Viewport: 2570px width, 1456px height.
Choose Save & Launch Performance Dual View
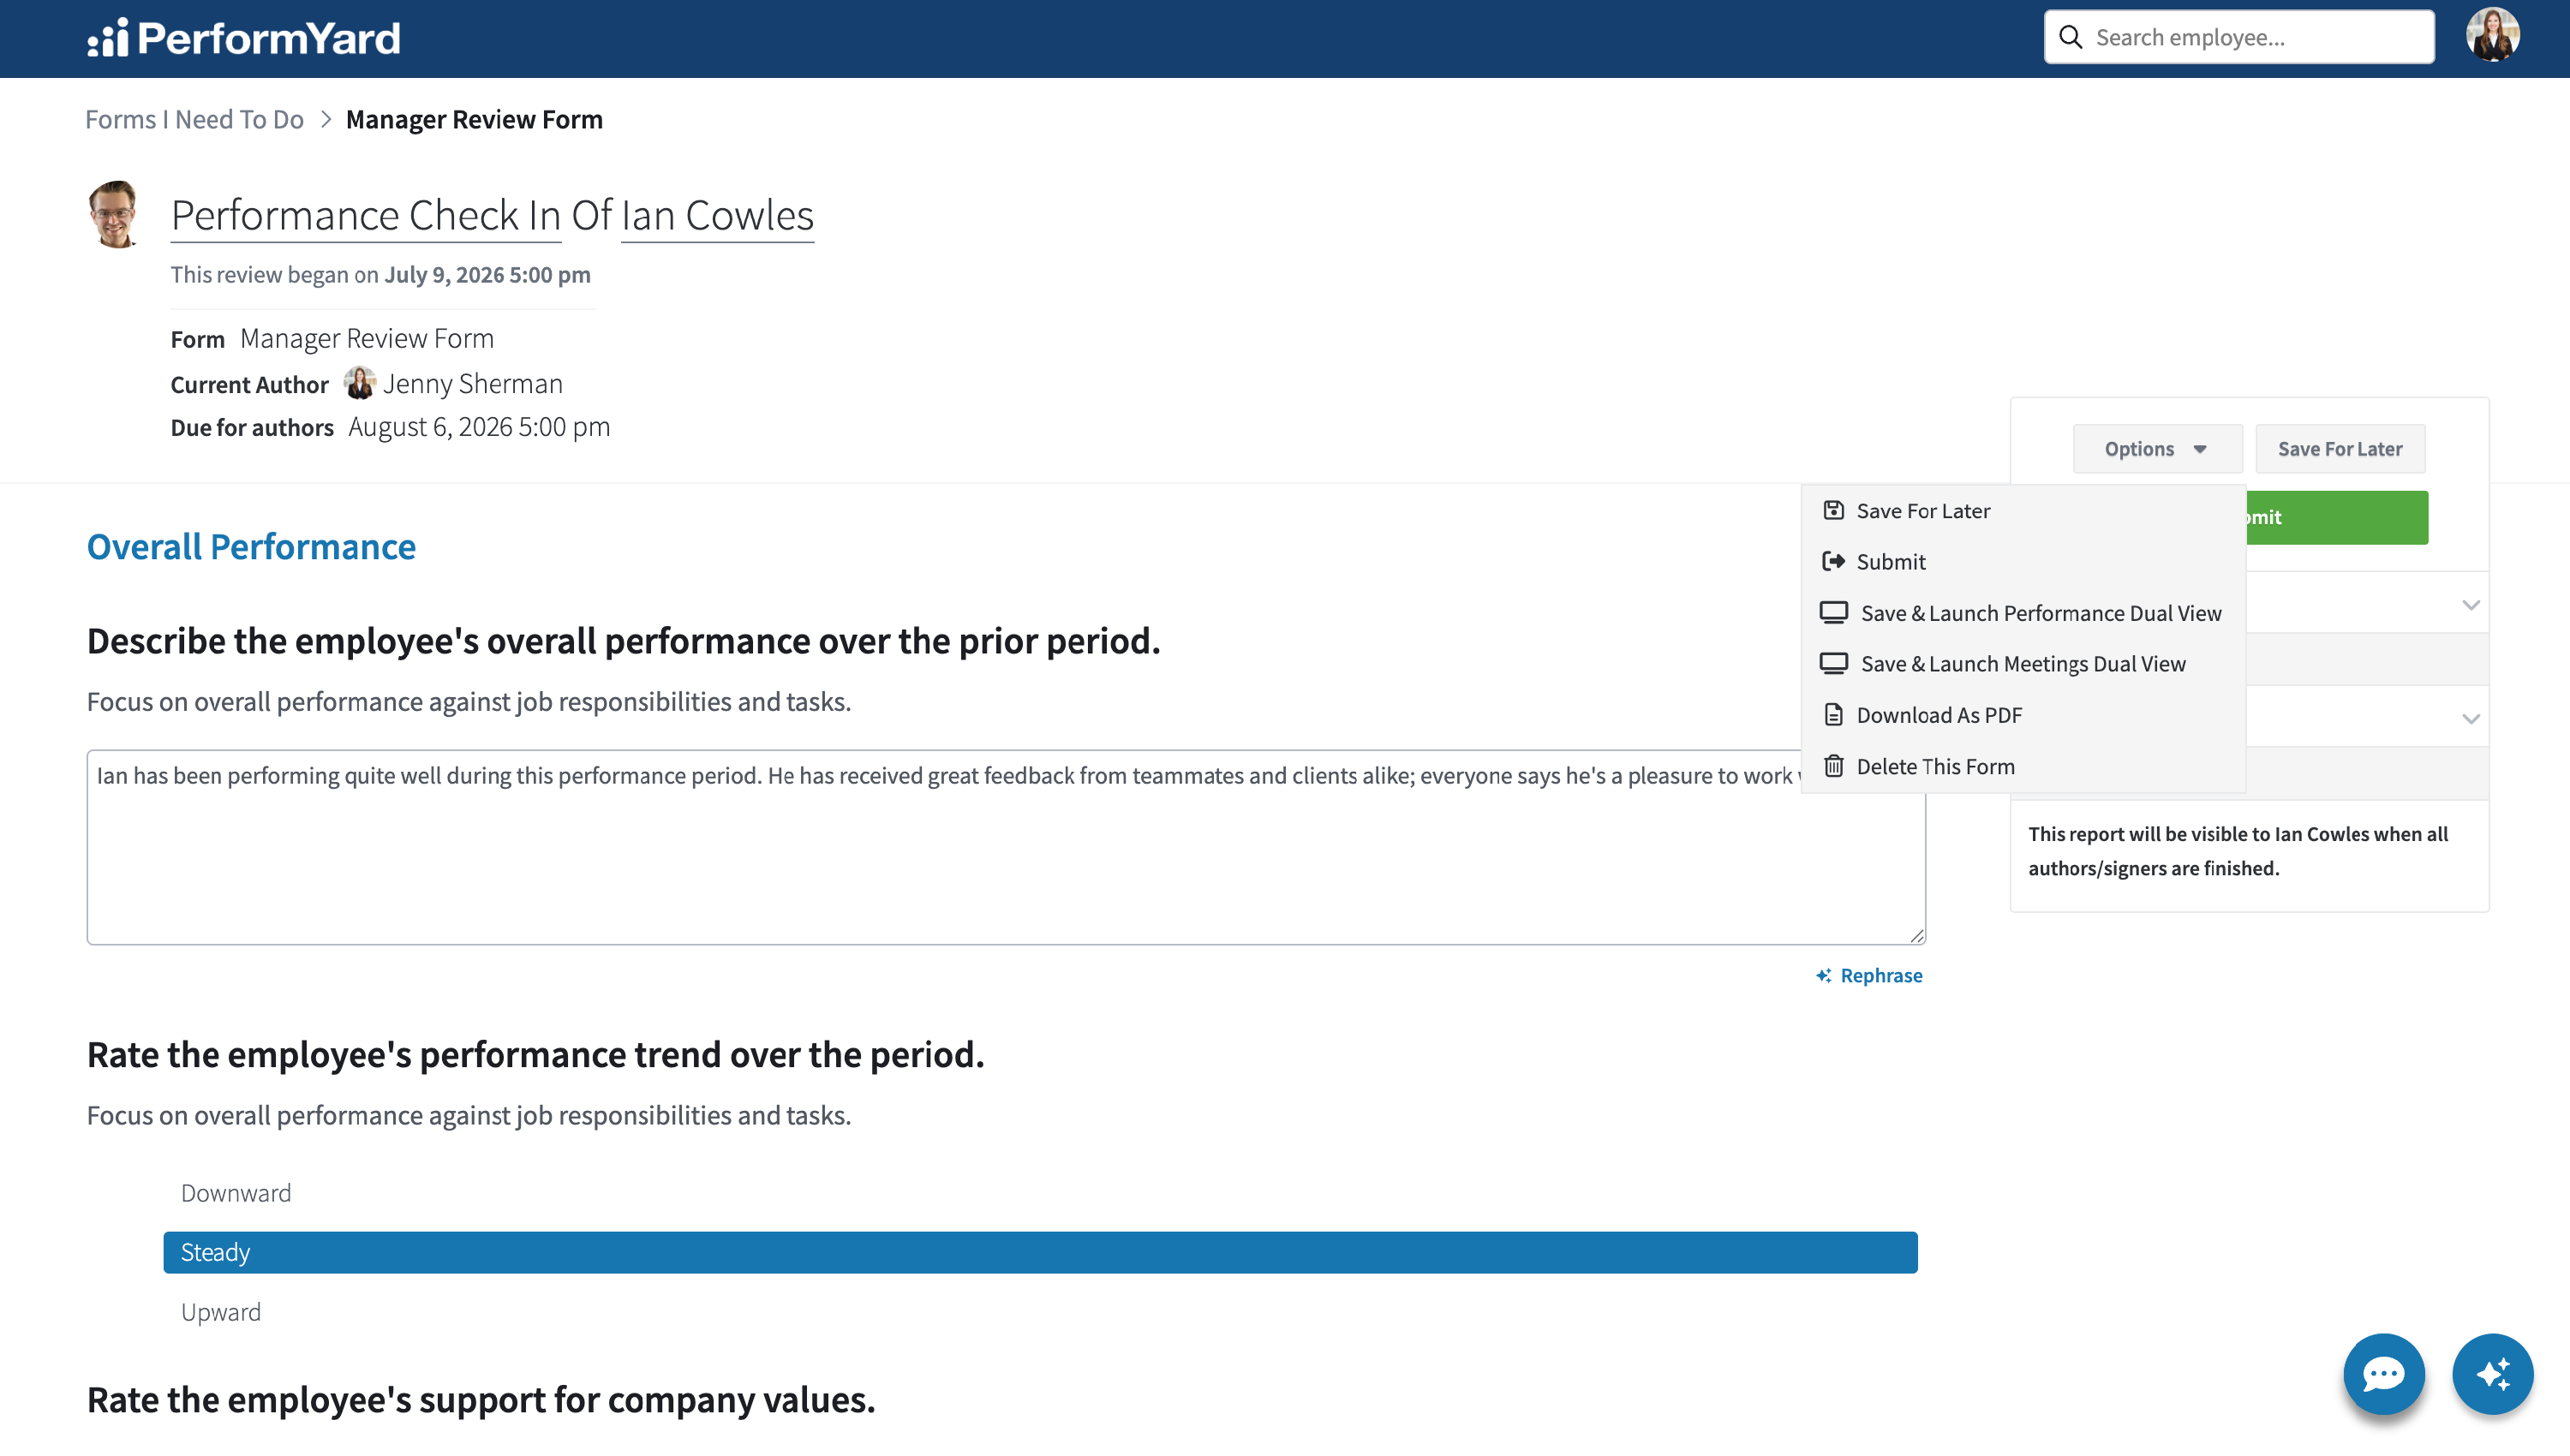[2022, 613]
